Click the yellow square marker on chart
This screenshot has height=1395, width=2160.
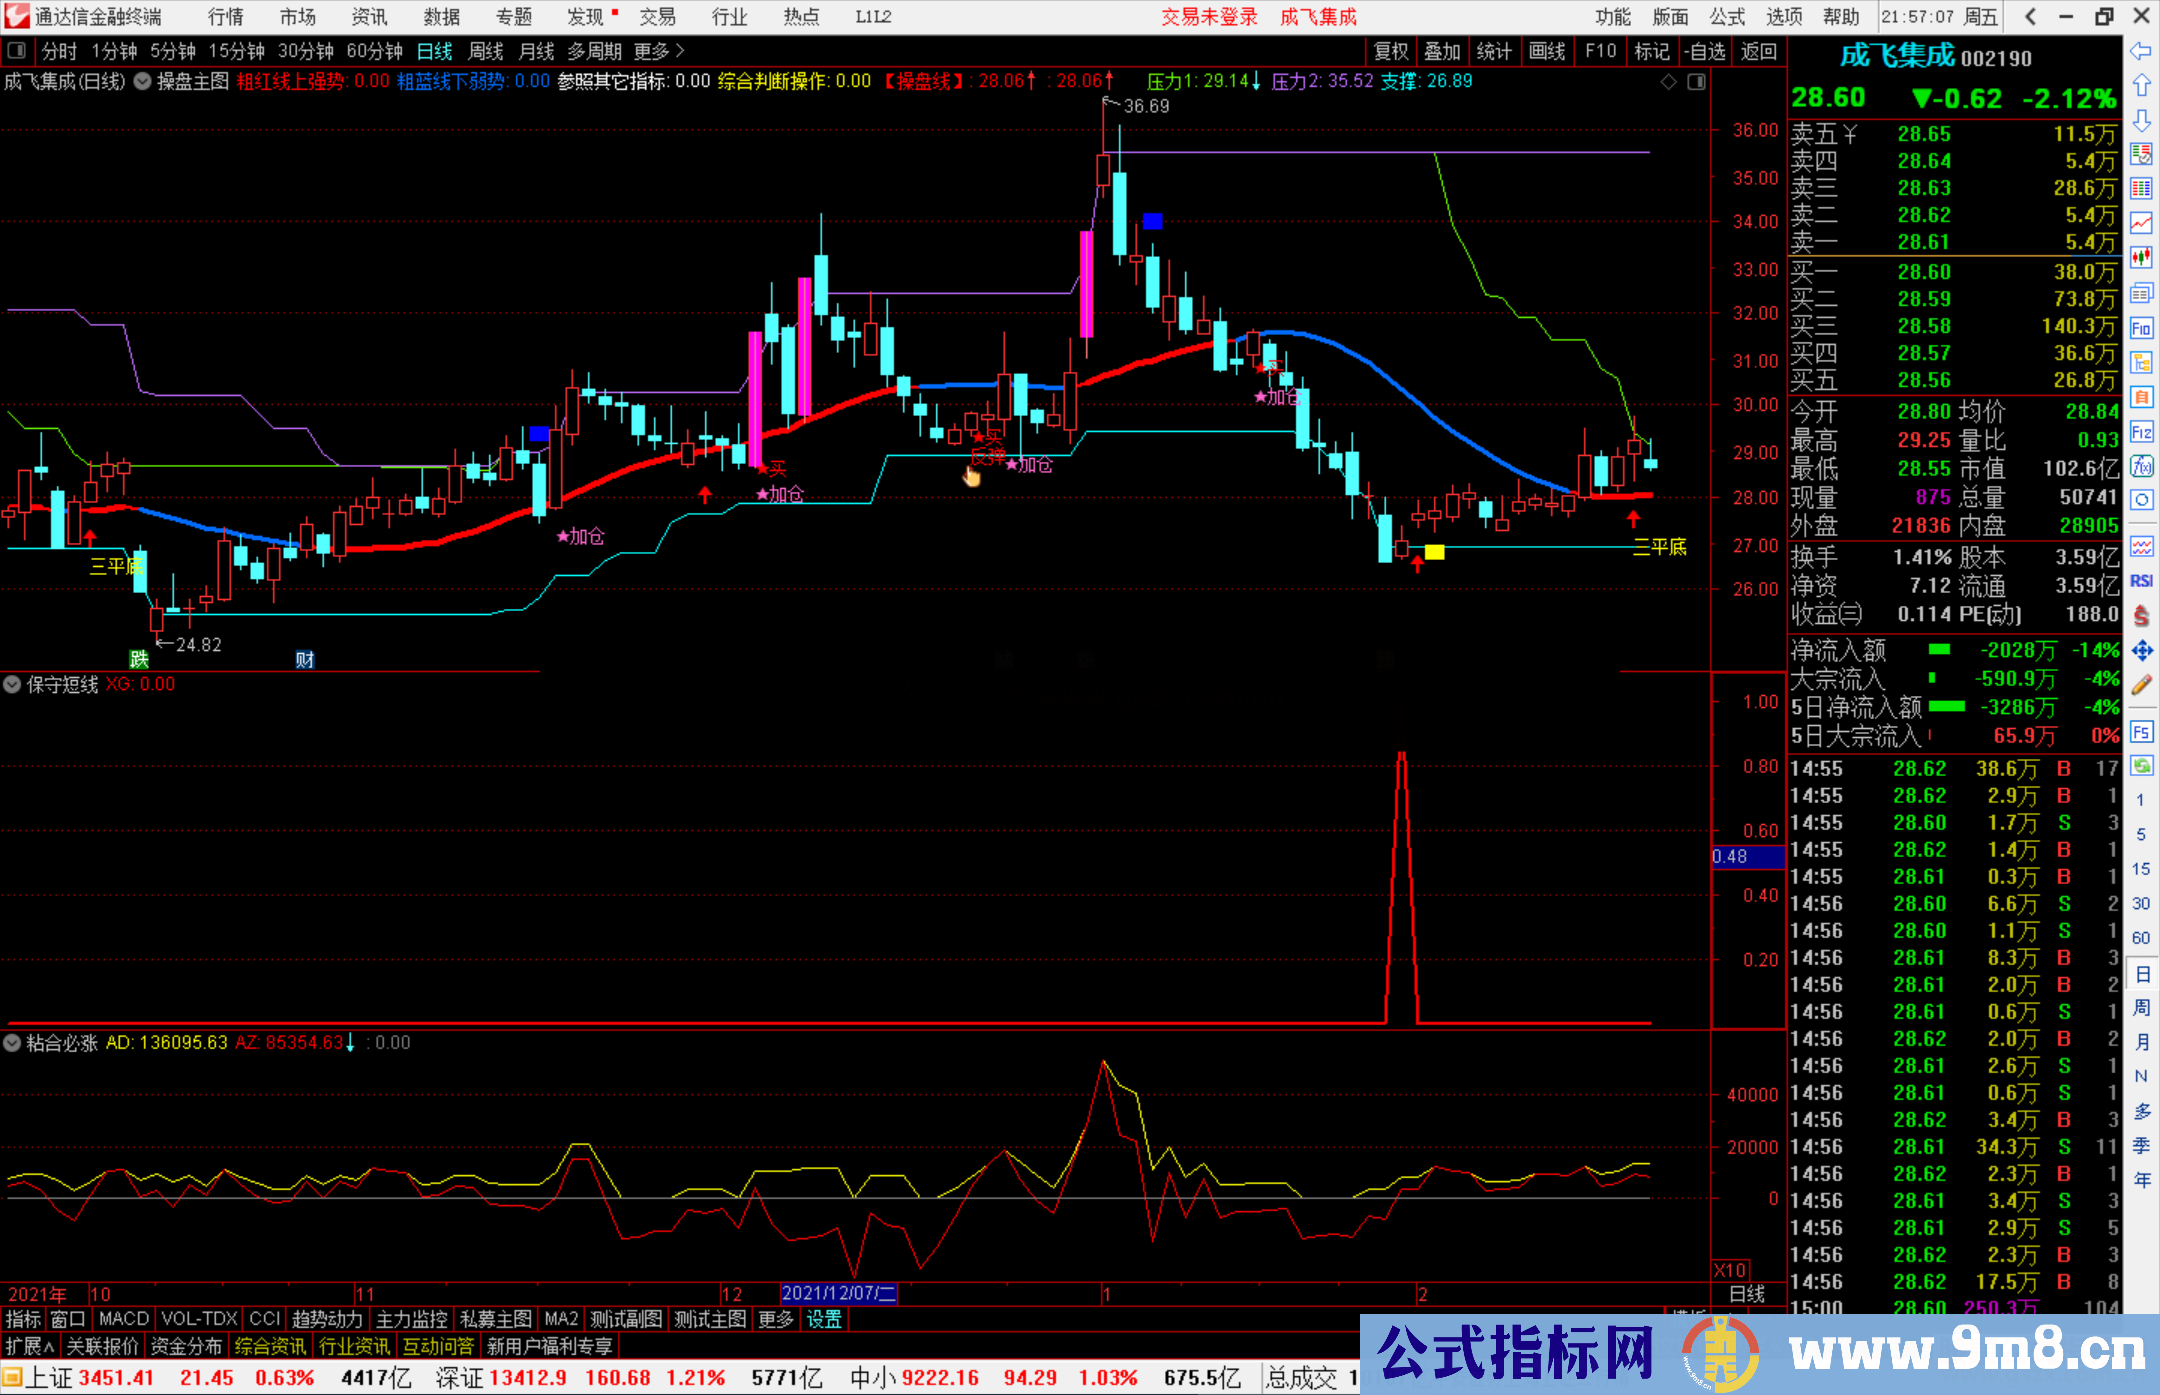(x=1434, y=552)
